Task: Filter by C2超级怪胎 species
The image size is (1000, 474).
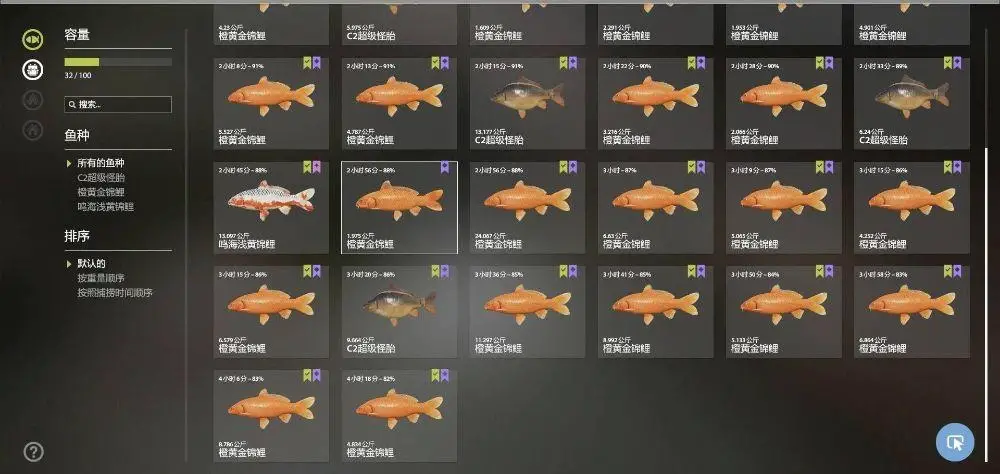Action: (101, 178)
